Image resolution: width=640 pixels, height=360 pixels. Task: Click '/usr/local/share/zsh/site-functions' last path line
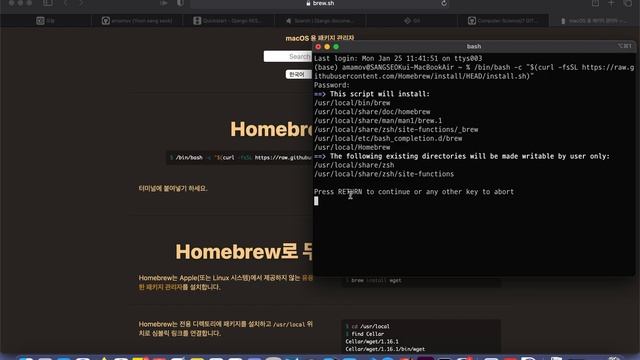384,174
